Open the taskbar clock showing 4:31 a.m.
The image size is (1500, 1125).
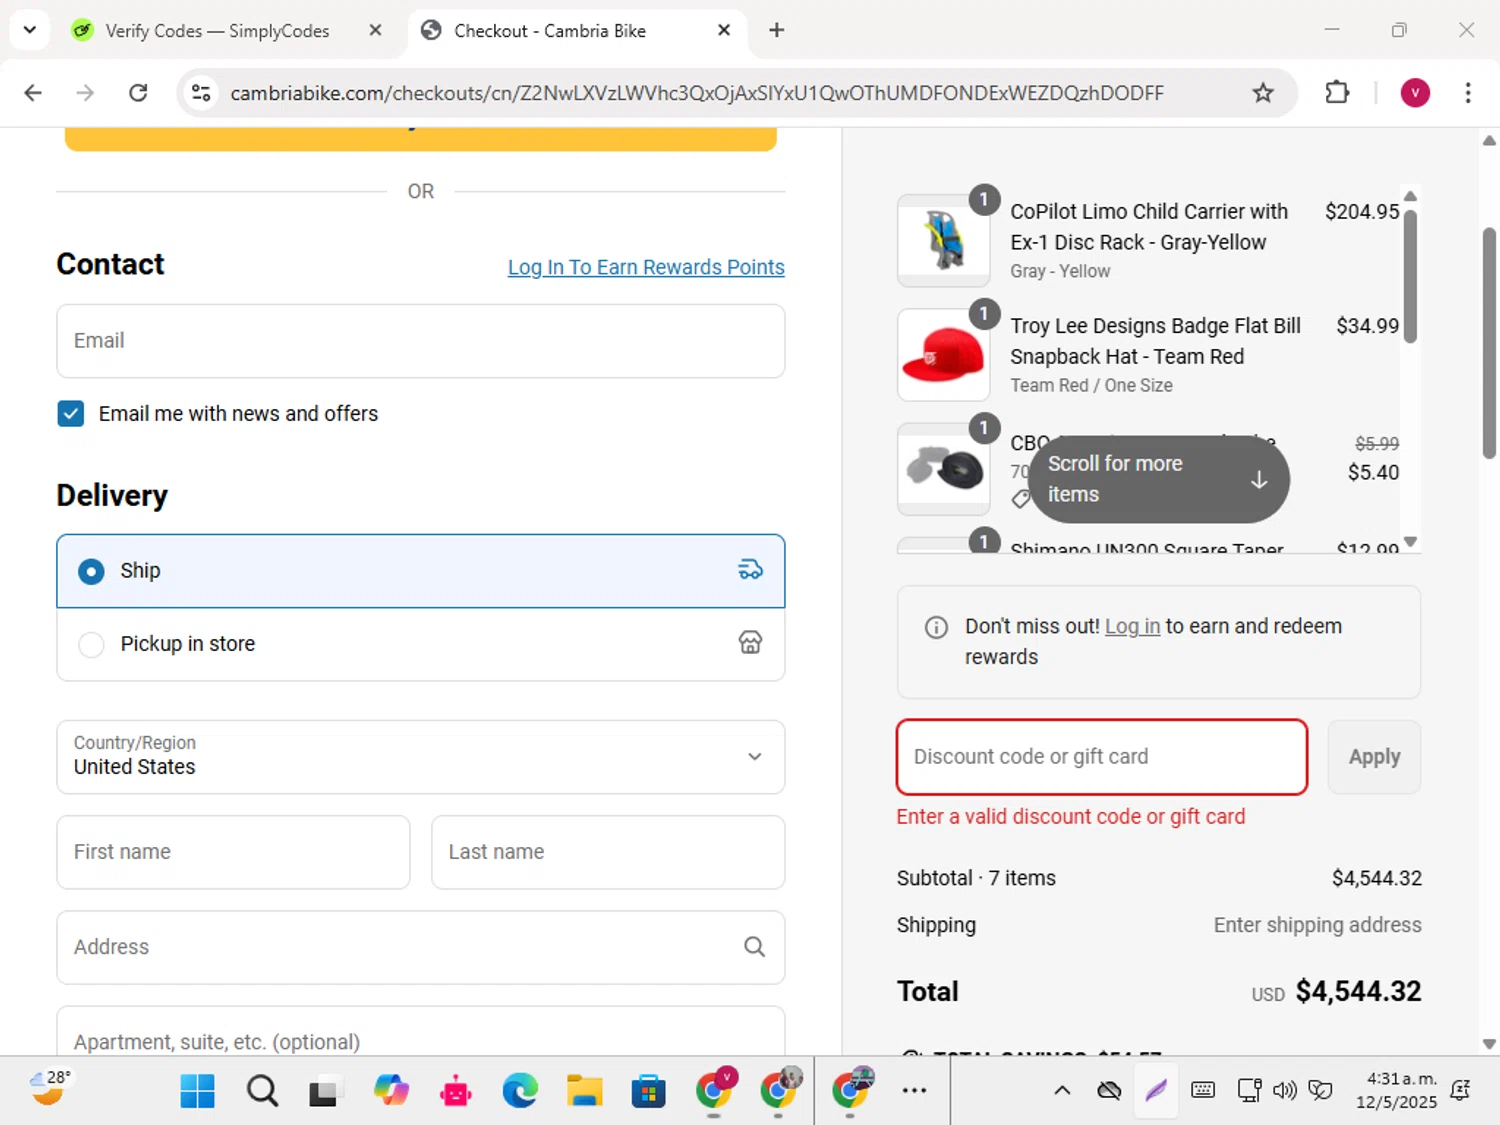pos(1396,1091)
